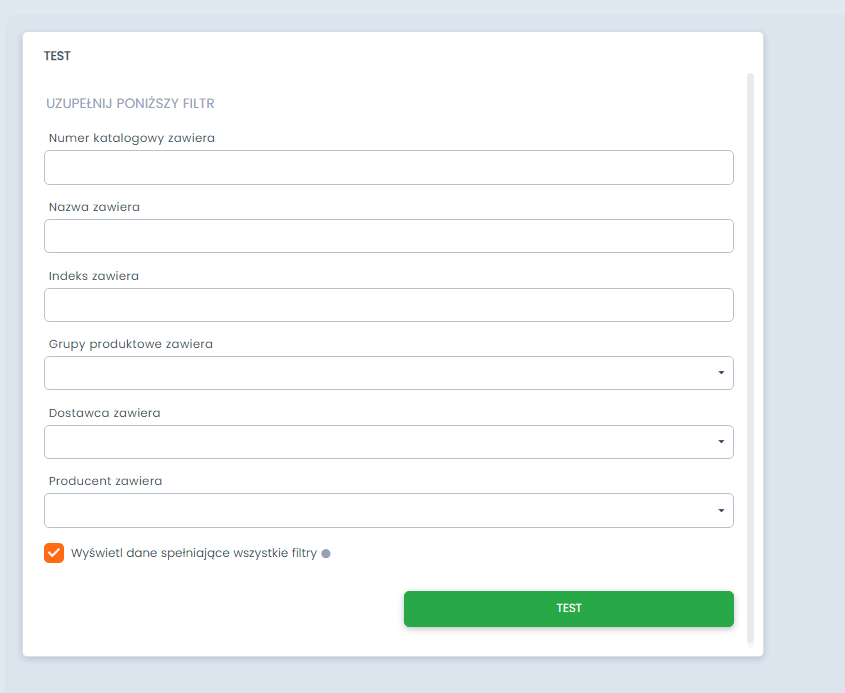Click the 'Producent zawiera' label

pos(105,481)
